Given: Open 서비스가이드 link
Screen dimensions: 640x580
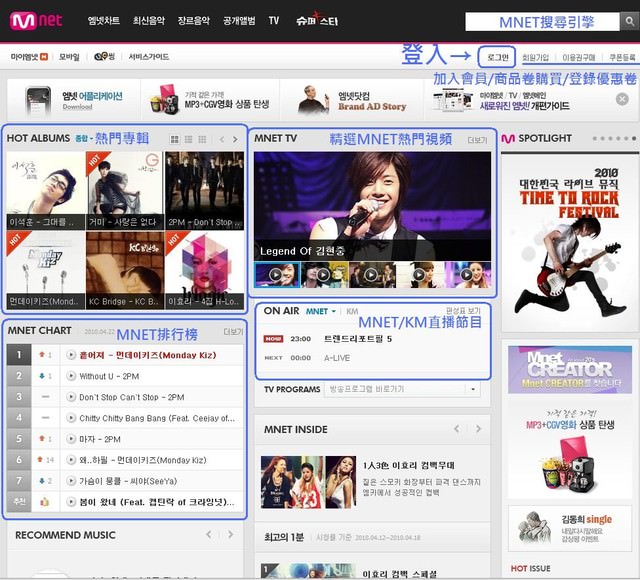Looking at the screenshot, I should pyautogui.click(x=149, y=57).
